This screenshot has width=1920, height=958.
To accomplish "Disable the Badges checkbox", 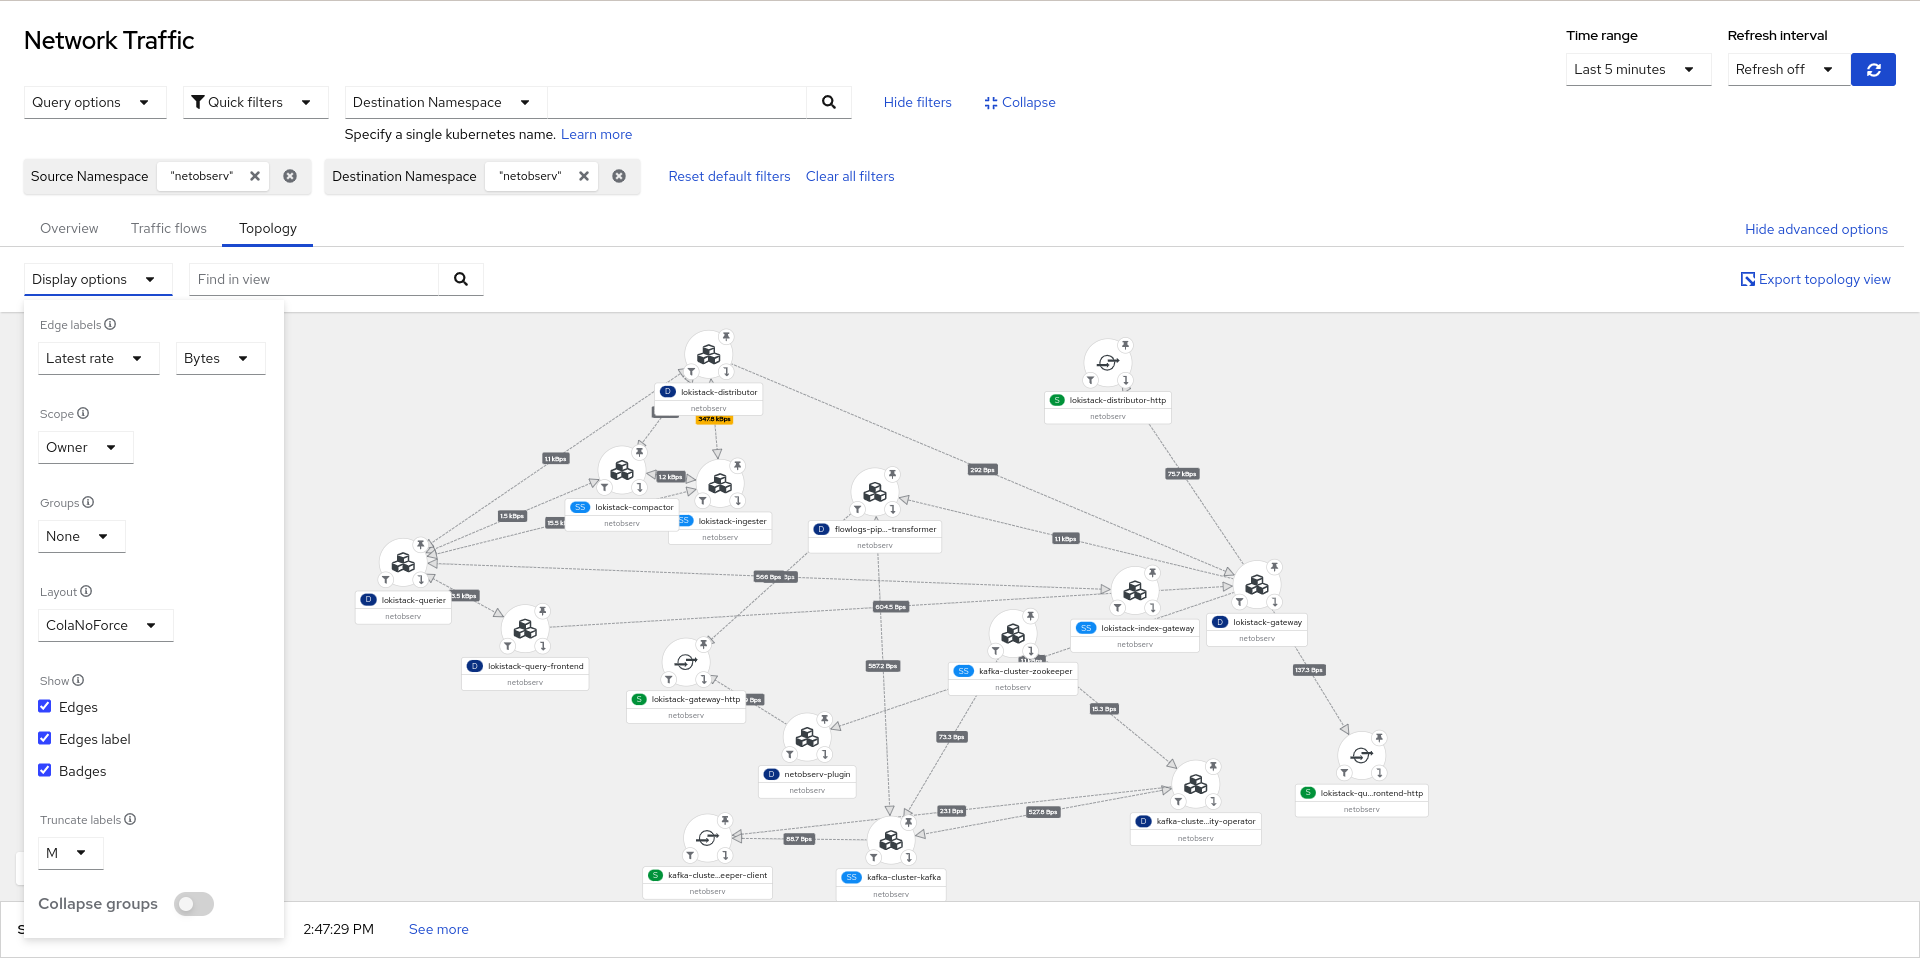I will point(45,771).
